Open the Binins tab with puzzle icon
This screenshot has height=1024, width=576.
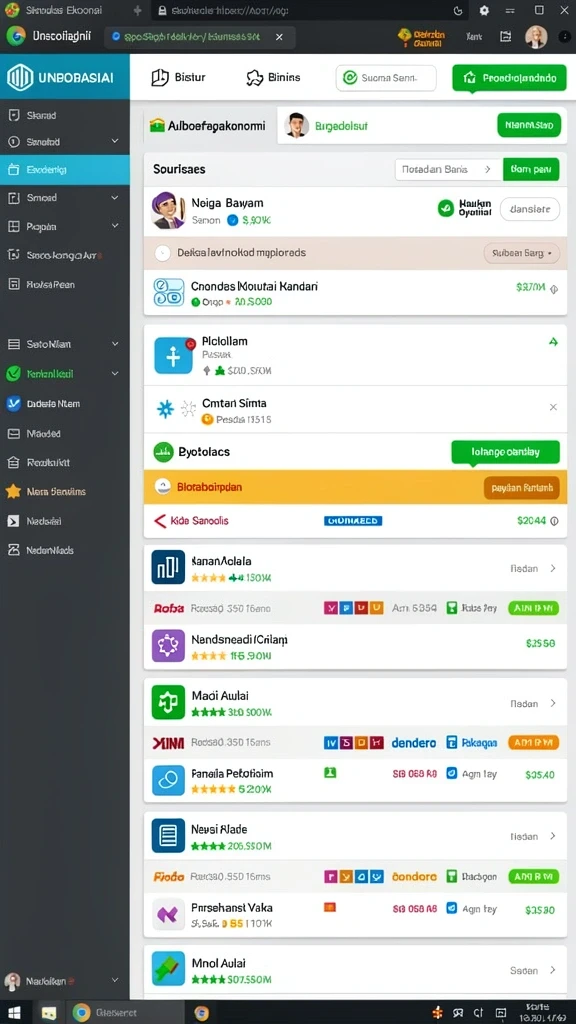click(x=273, y=78)
